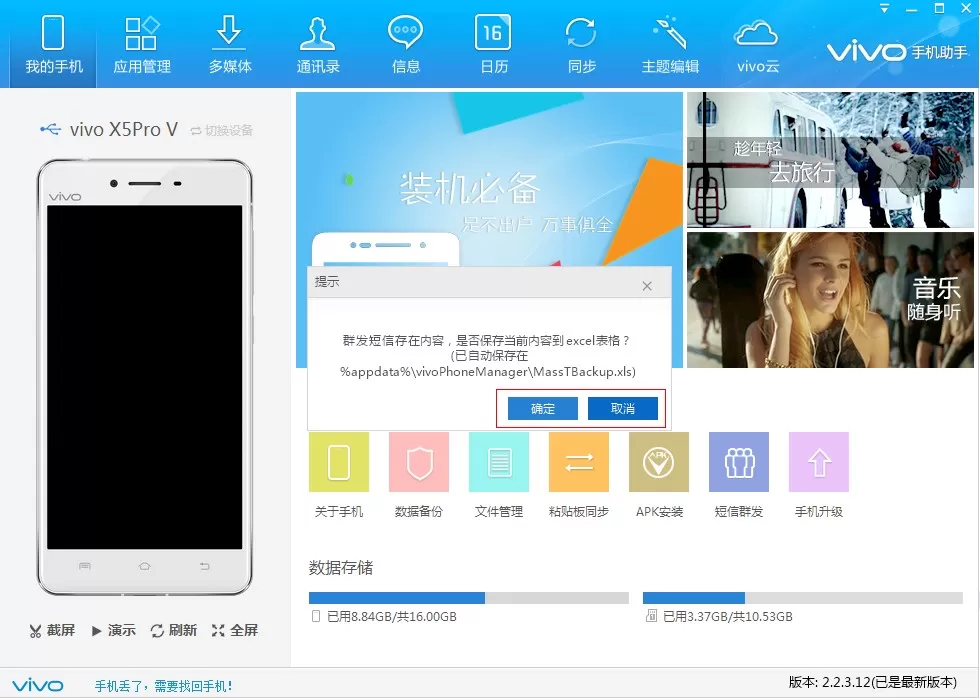Minimize the vivo assistant window
The image size is (980, 698).
(912, 9)
